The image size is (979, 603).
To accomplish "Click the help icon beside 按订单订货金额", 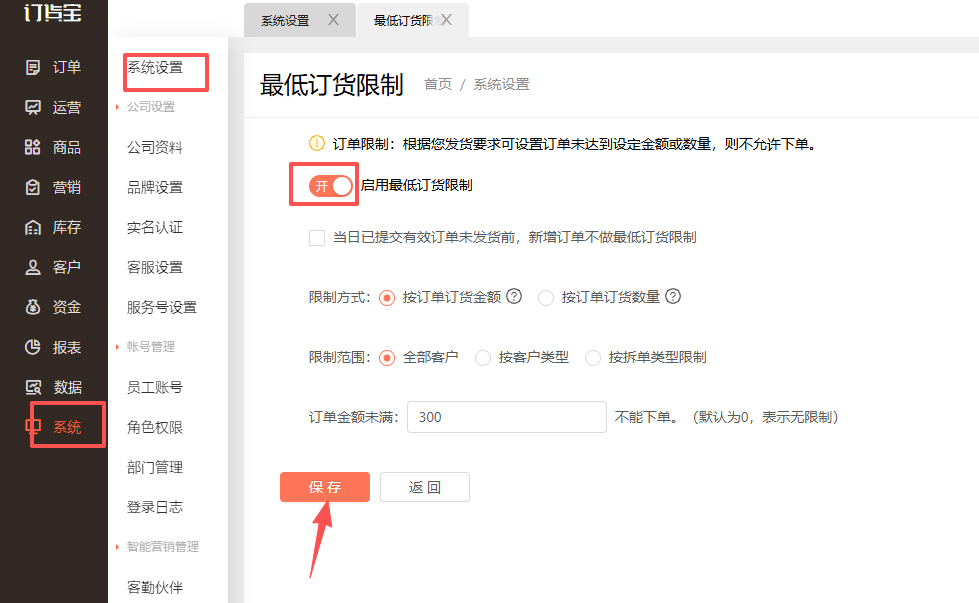I will 514,297.
